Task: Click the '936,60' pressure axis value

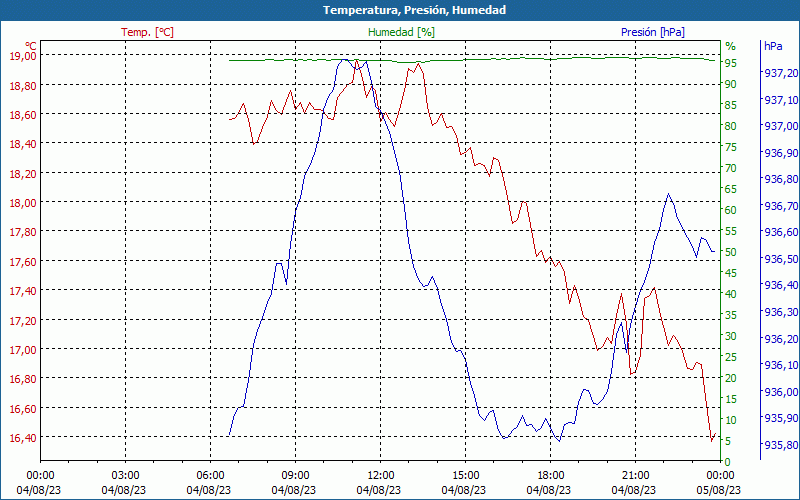Action: click(781, 233)
